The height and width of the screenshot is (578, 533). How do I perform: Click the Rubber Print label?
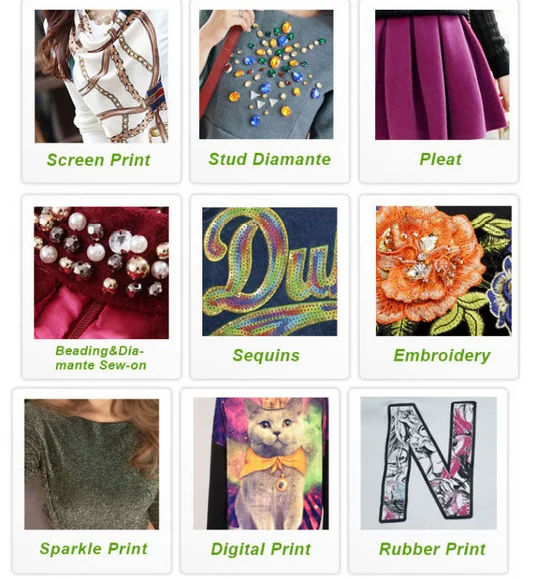point(432,549)
